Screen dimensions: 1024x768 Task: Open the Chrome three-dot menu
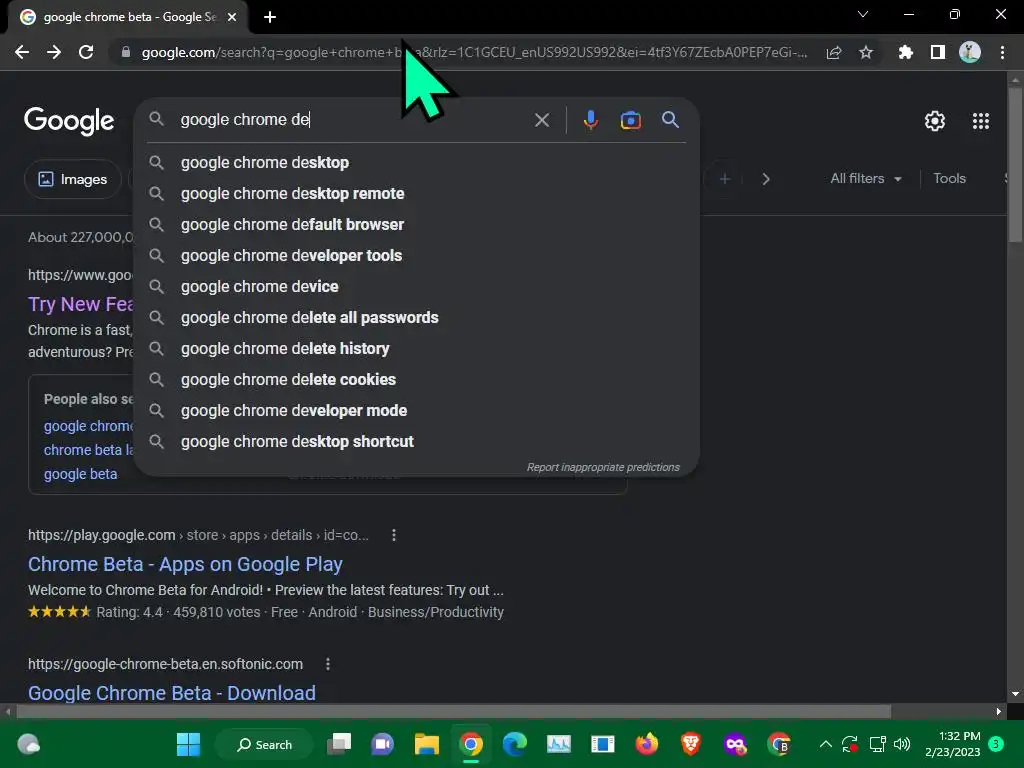(1002, 52)
